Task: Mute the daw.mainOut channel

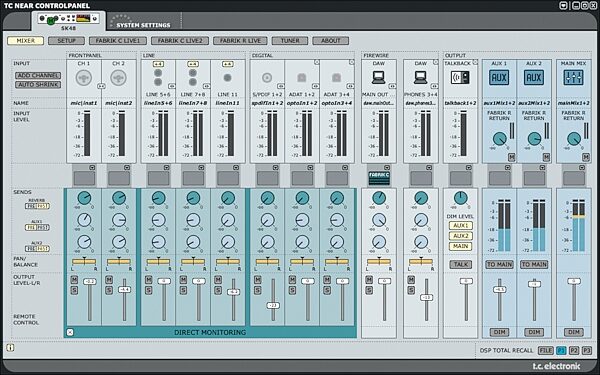Action: 369,280
